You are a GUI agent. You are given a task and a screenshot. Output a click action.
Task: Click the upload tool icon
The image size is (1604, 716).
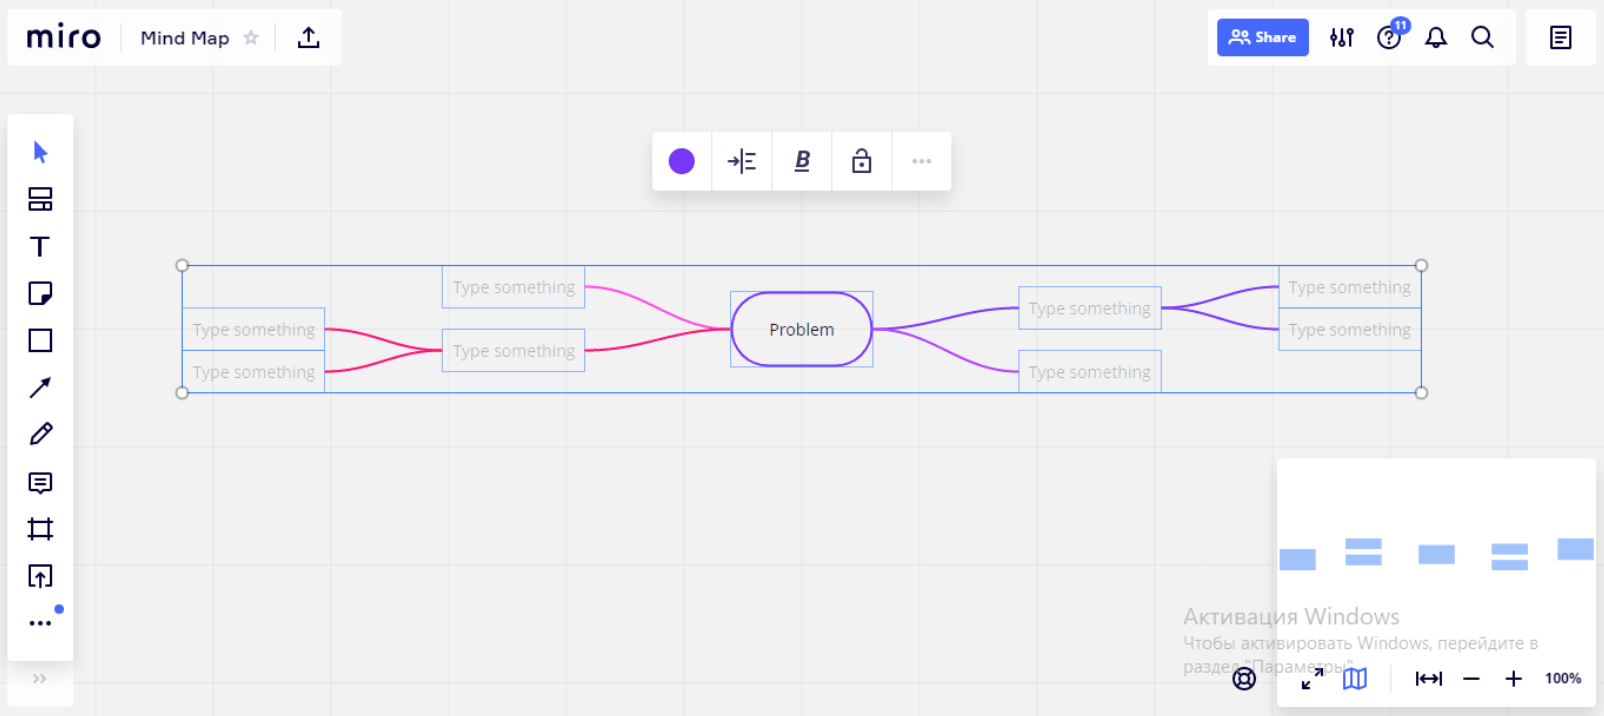tap(40, 576)
